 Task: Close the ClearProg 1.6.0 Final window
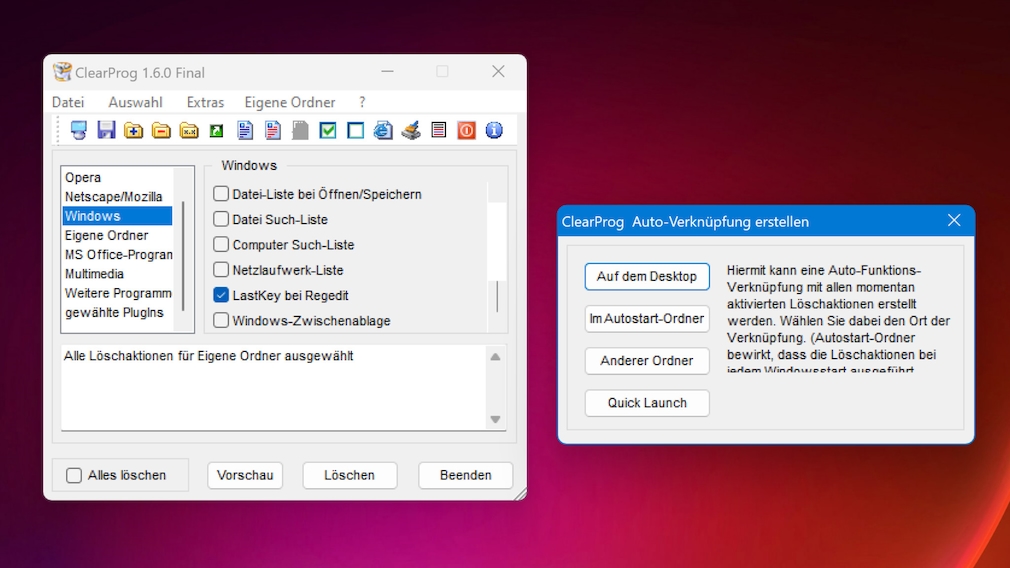tap(498, 71)
